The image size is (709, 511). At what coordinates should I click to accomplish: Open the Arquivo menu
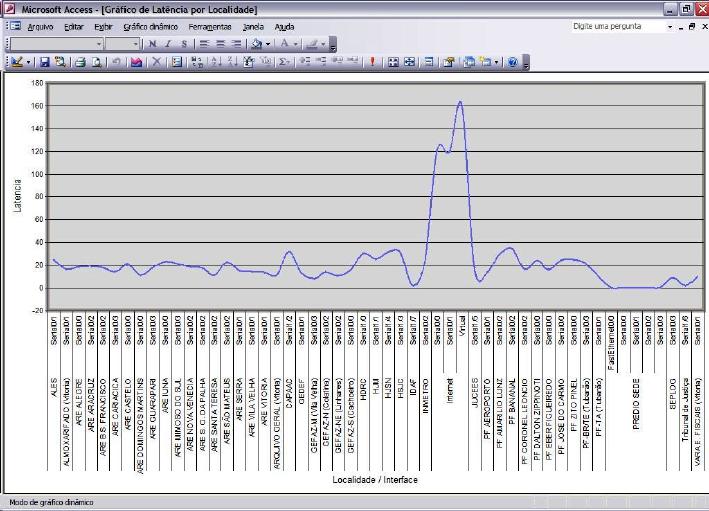point(40,27)
